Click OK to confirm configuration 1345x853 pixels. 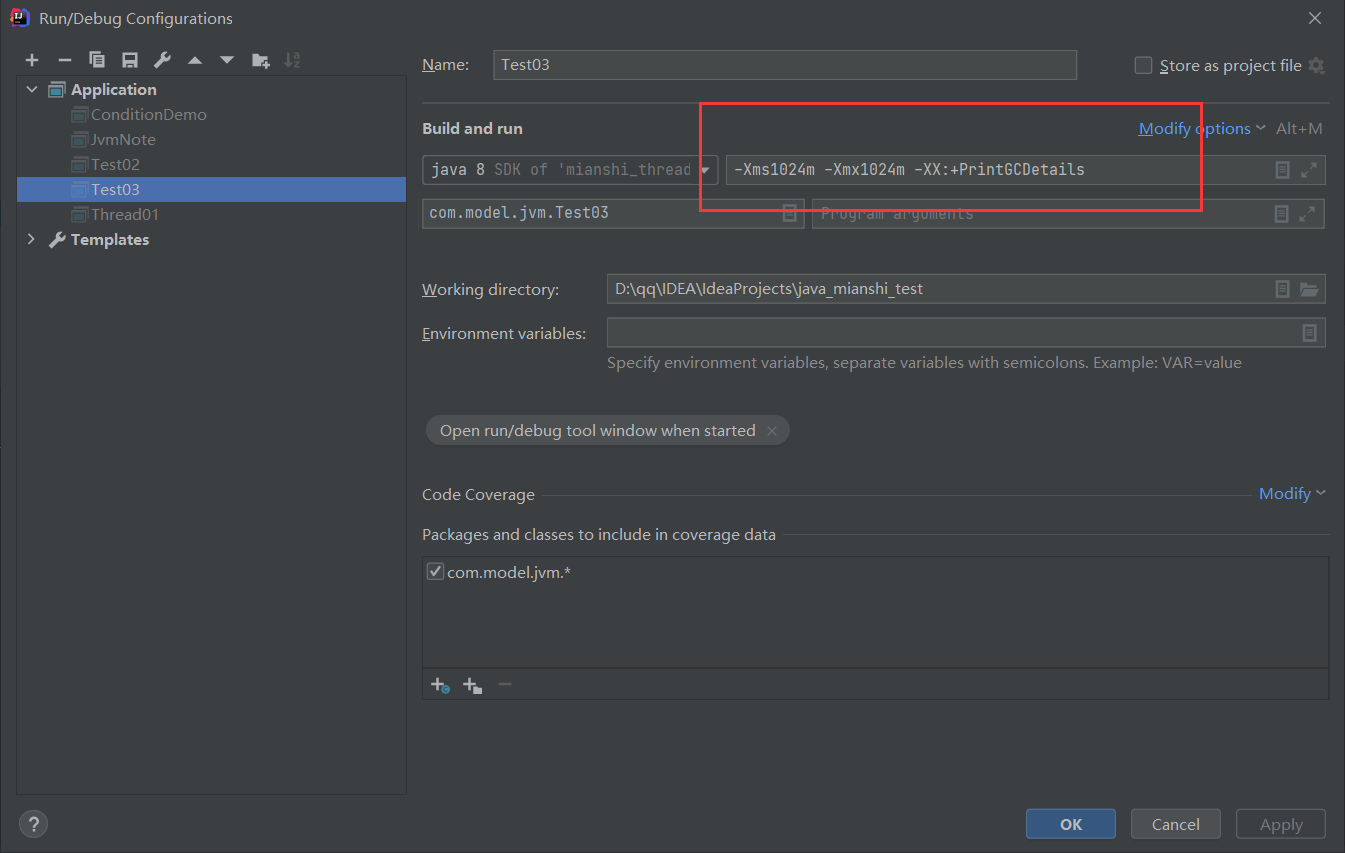coord(1071,824)
